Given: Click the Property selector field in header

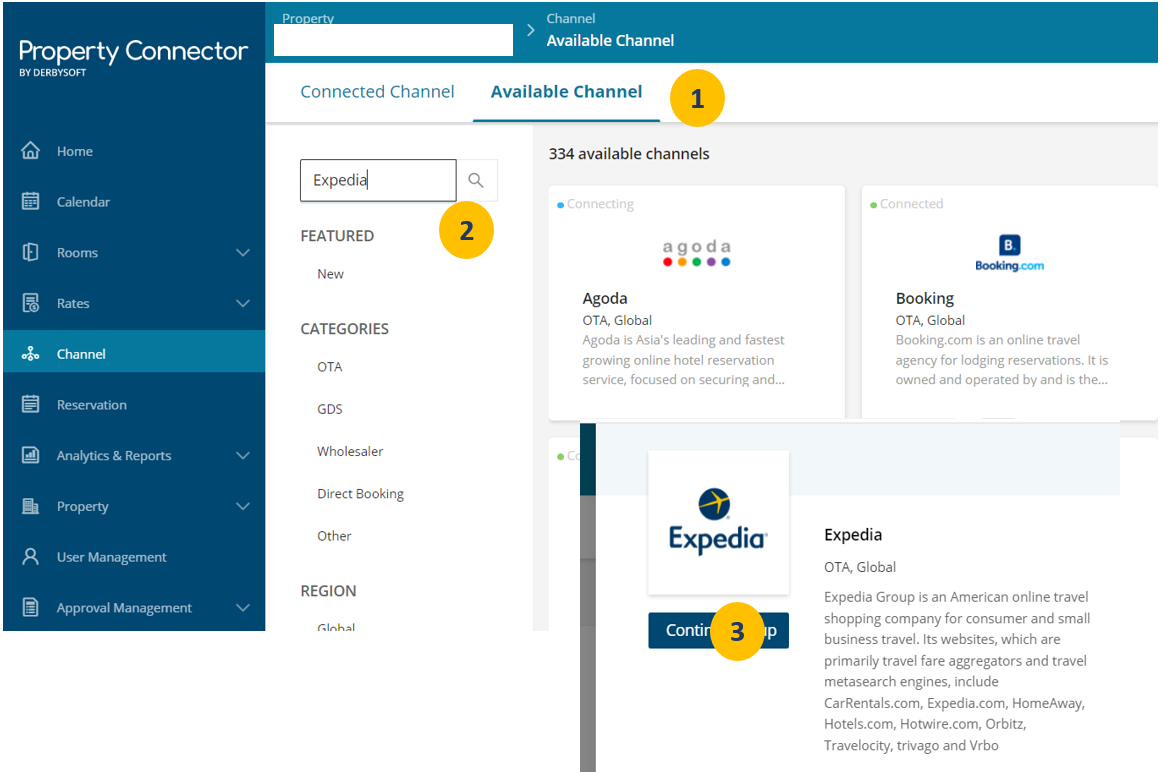Looking at the screenshot, I should (x=393, y=39).
